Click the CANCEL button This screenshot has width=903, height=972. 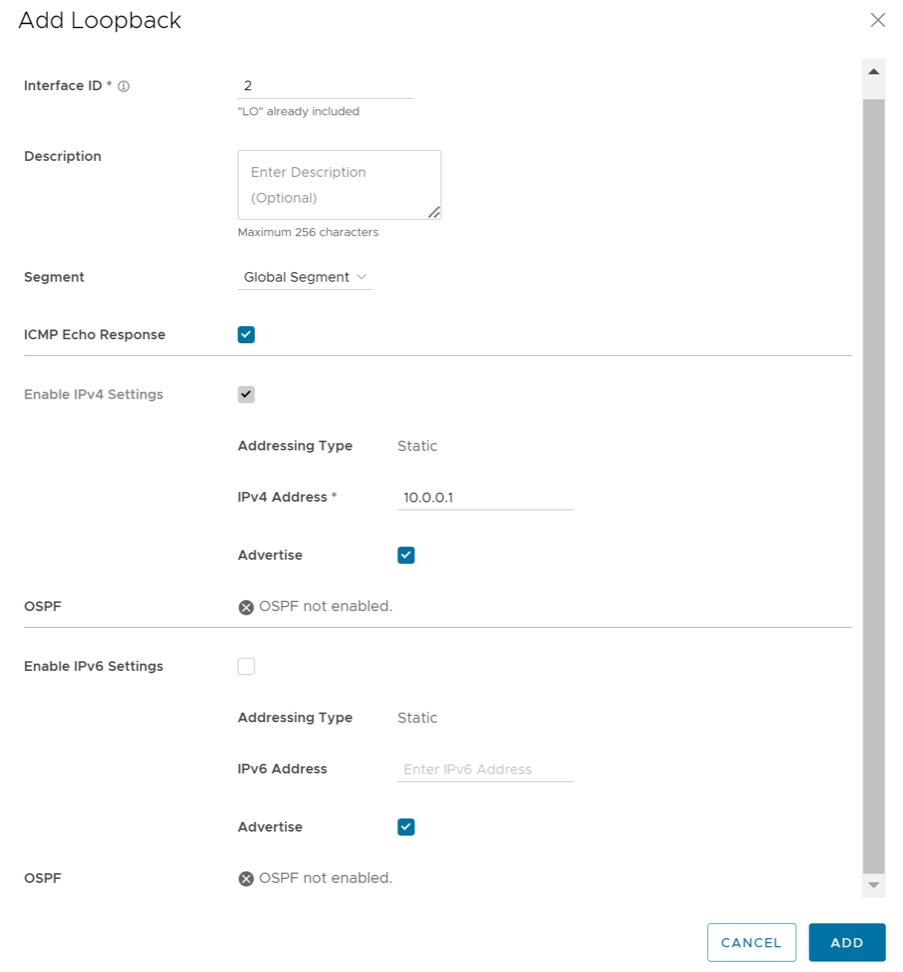click(751, 942)
